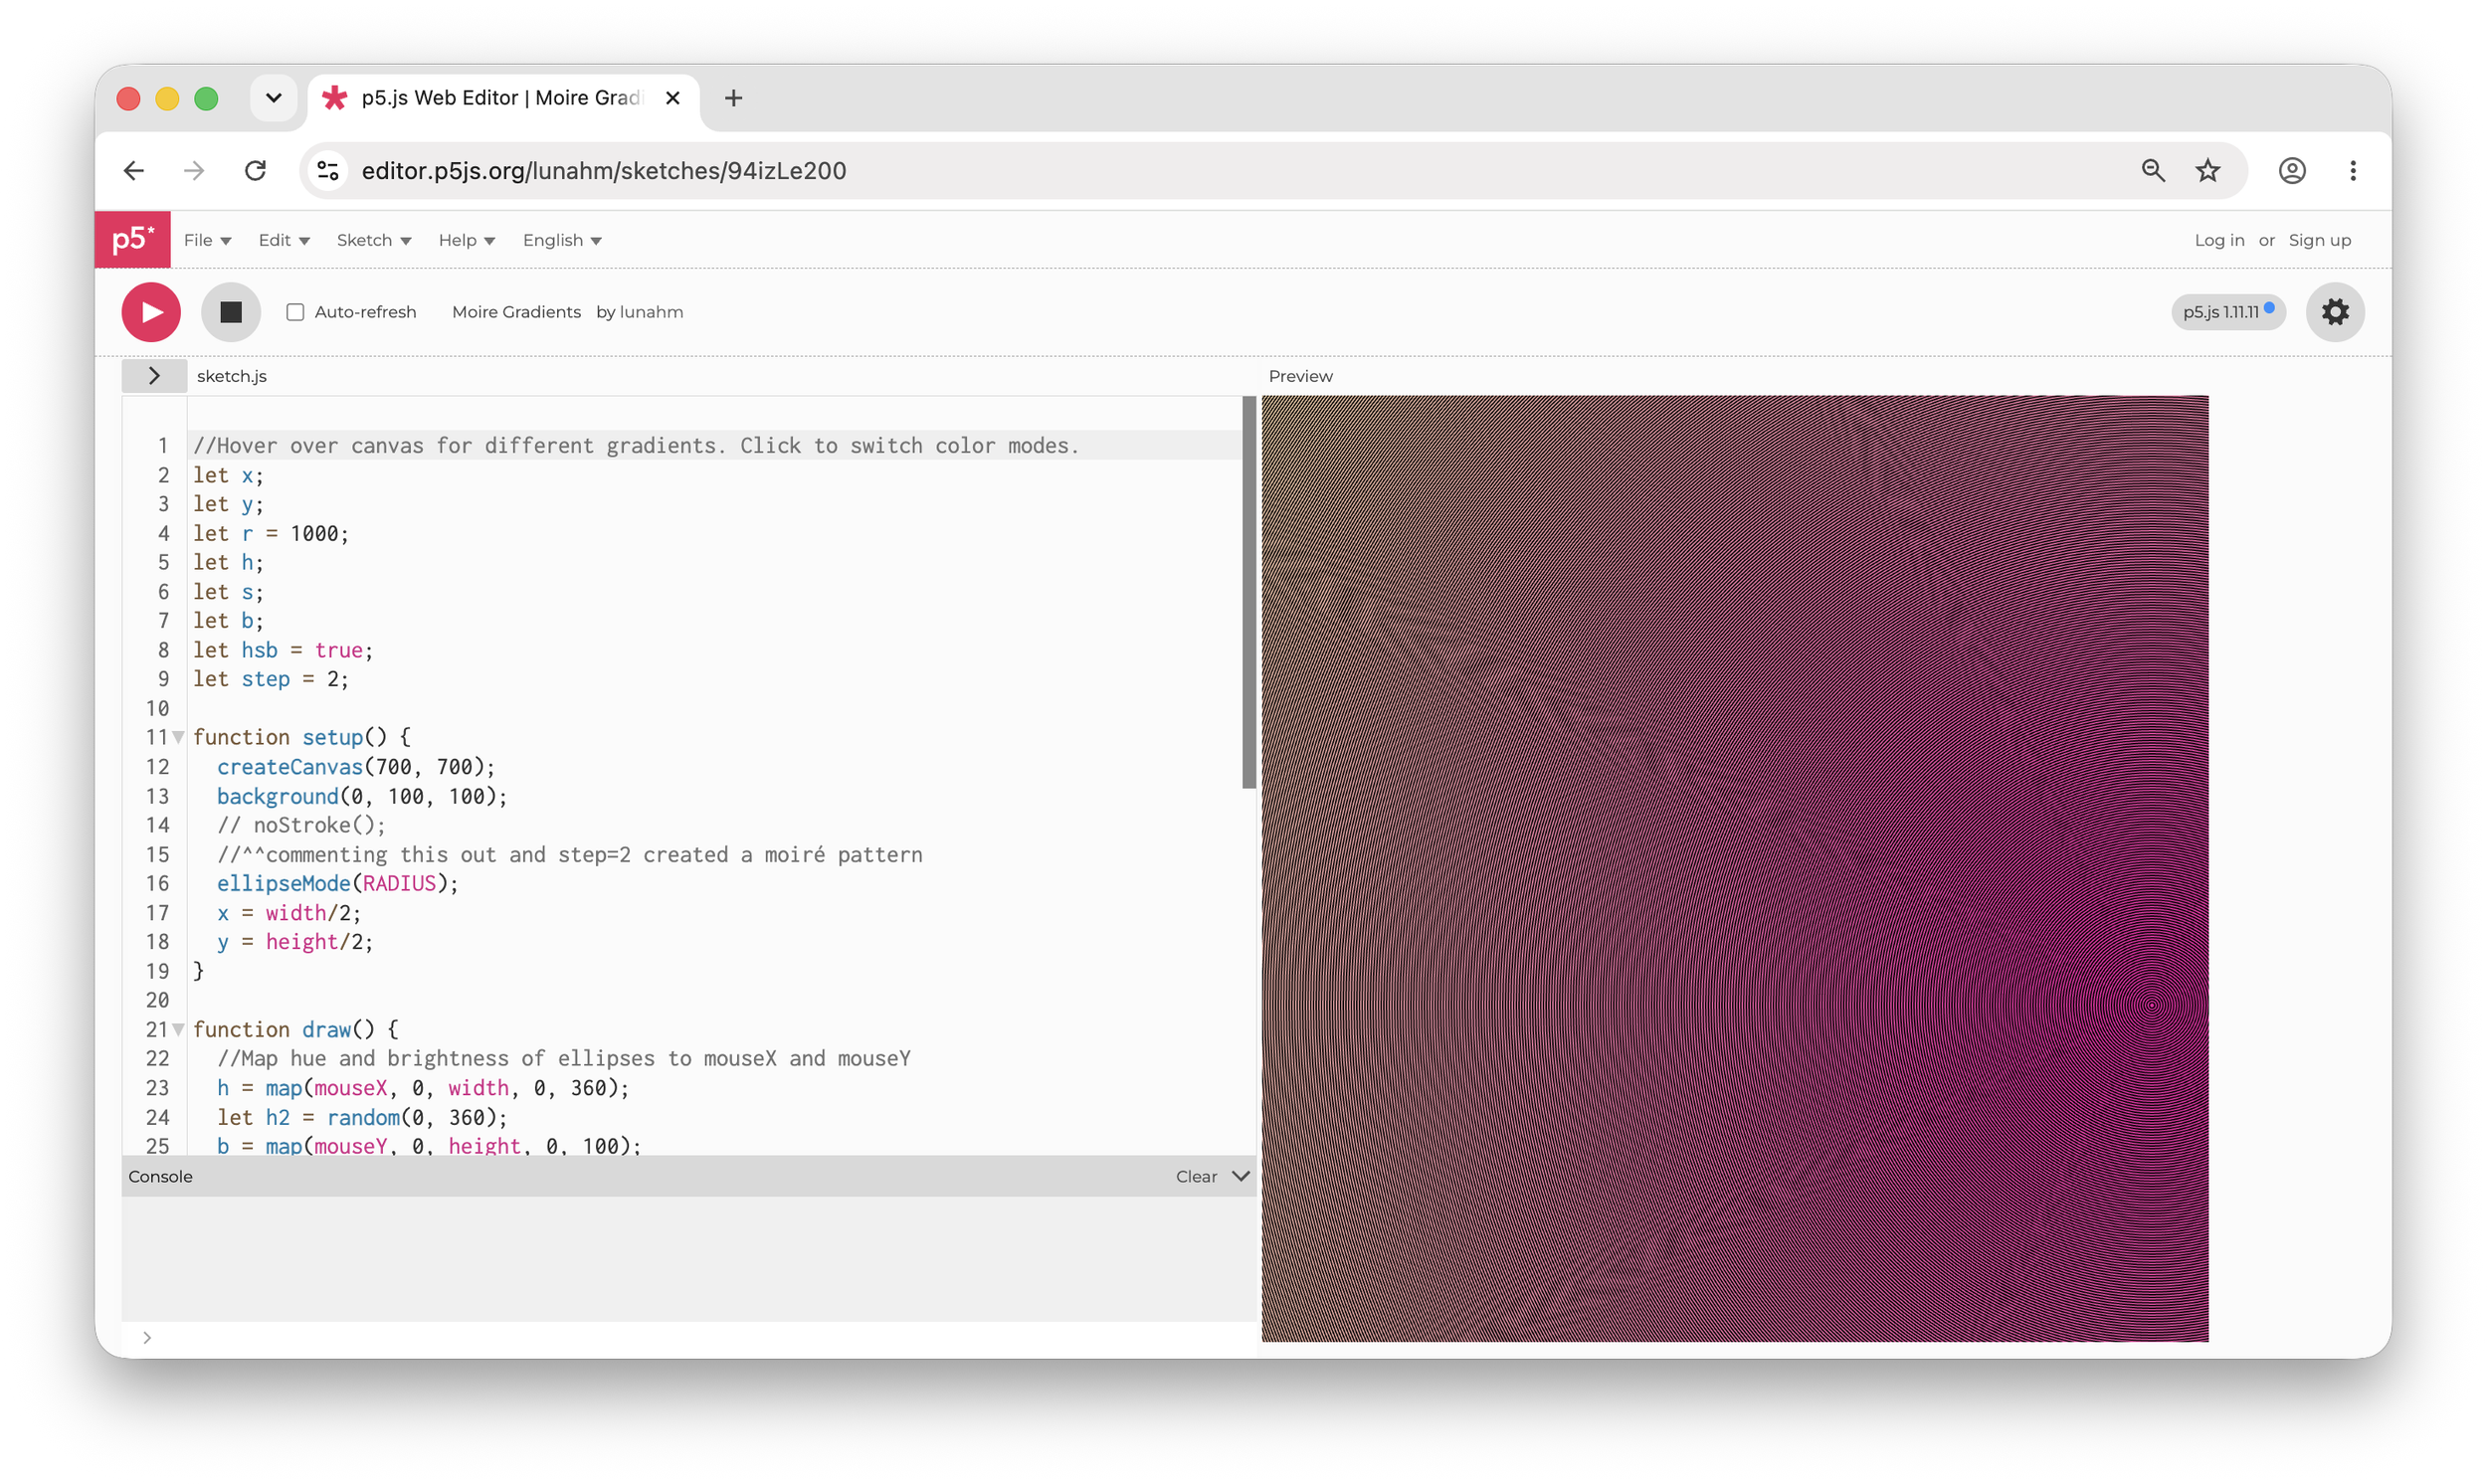This screenshot has height=1484, width=2487.
Task: Reload the current page
Action: pyautogui.click(x=256, y=171)
